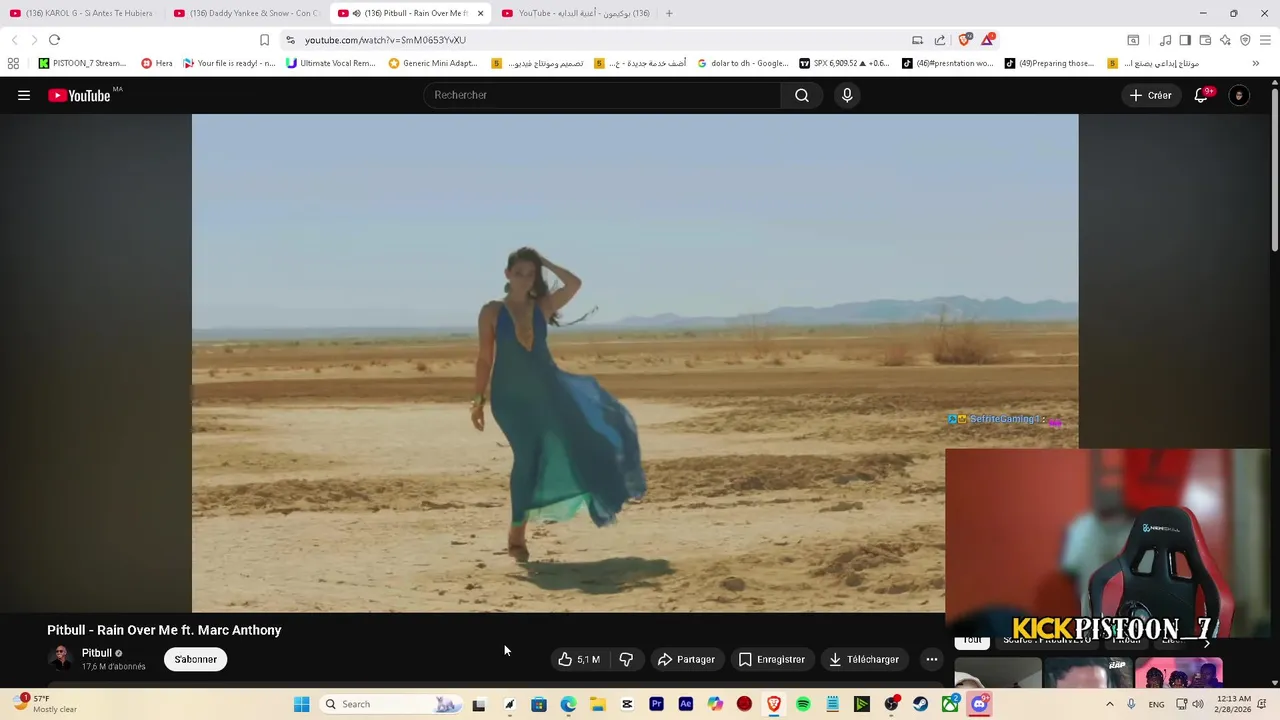
Task: Open weather widget 57°F Mostly clear
Action: click(45, 704)
